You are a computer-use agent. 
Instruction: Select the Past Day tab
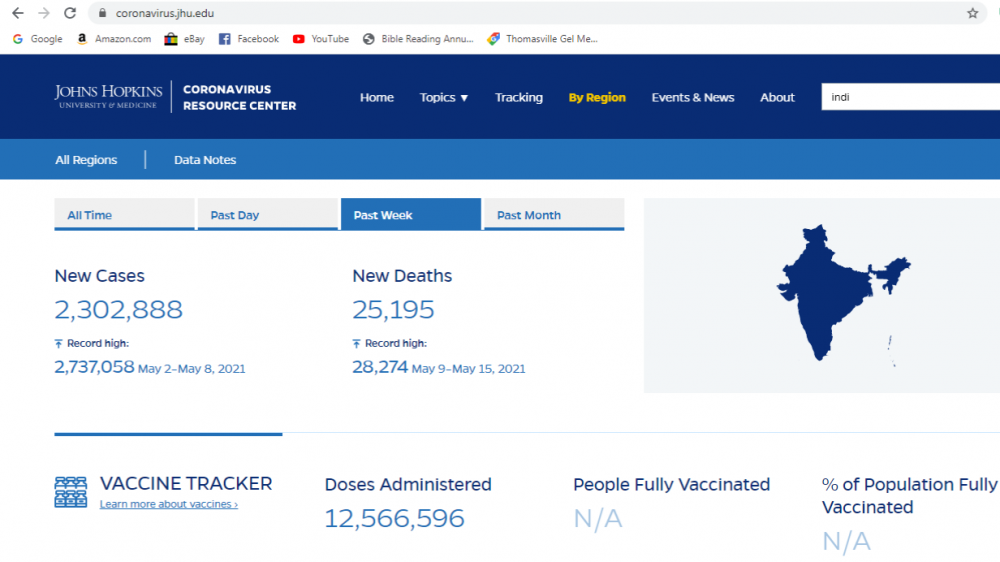click(267, 215)
